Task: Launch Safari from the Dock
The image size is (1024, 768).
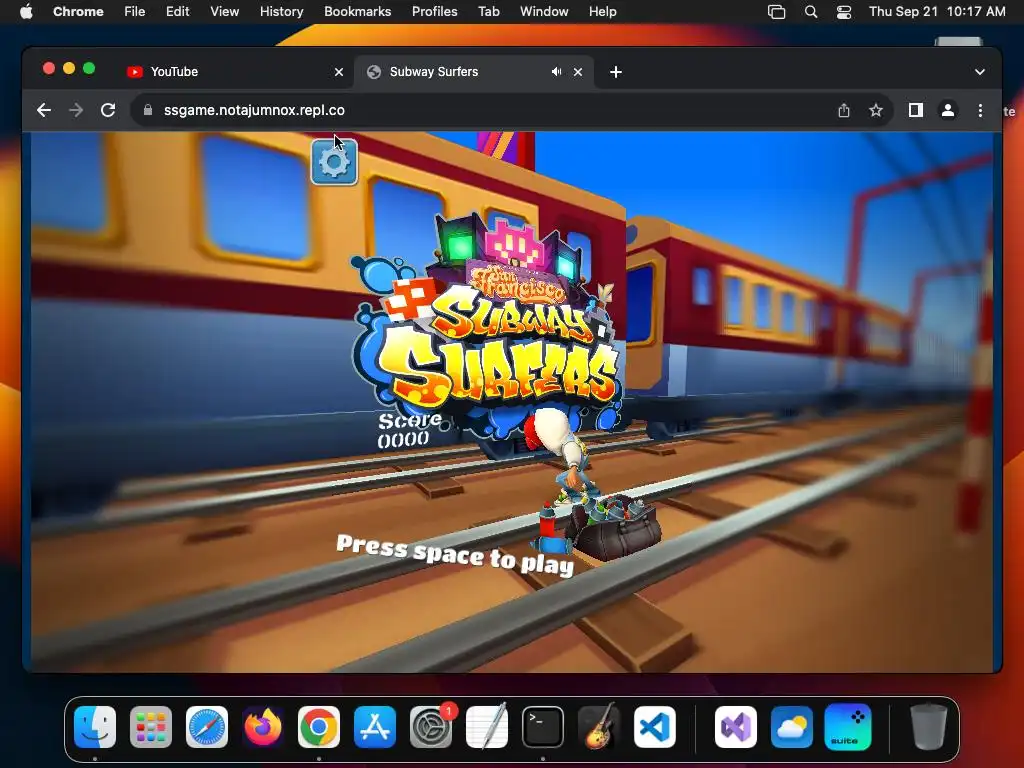Action: [x=207, y=727]
